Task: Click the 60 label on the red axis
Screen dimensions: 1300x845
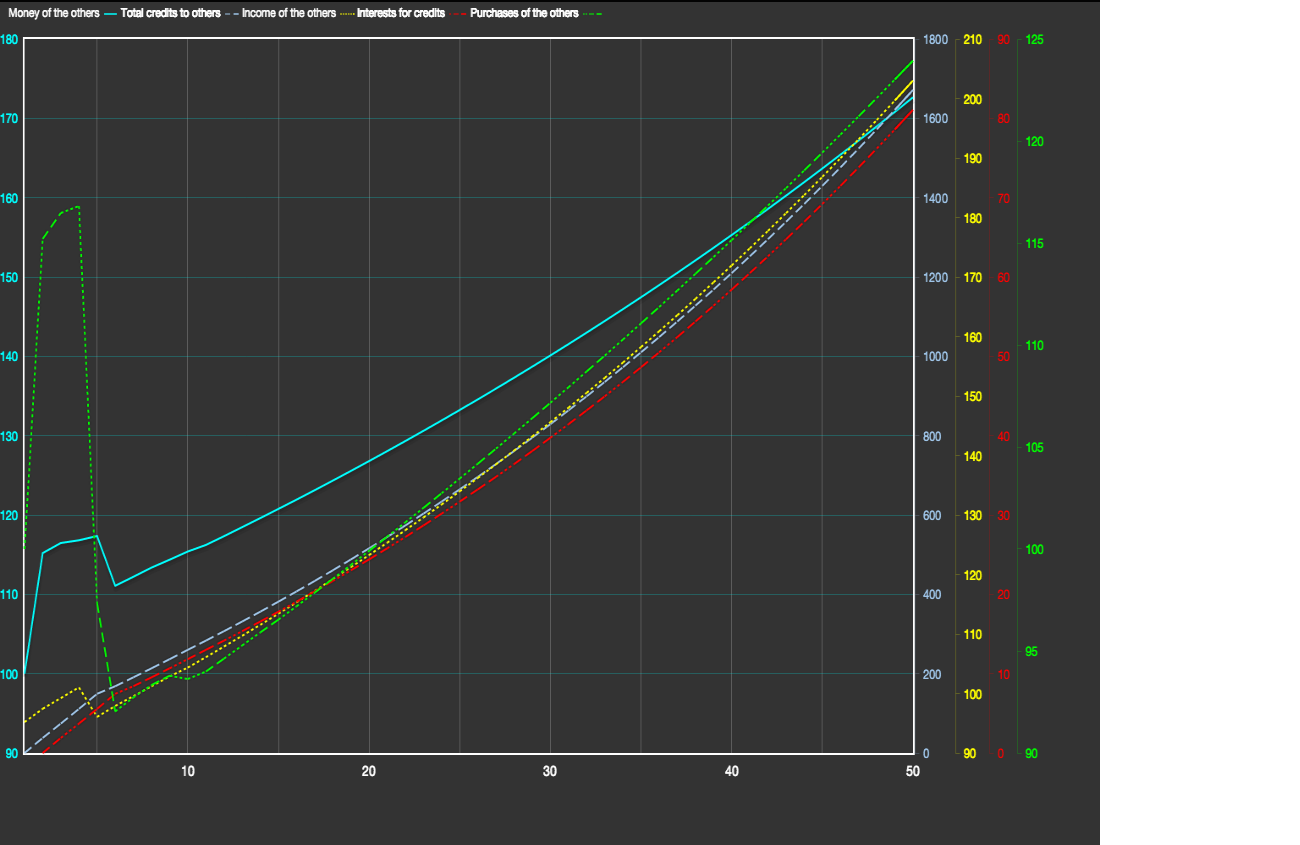Action: pyautogui.click(x=1003, y=277)
